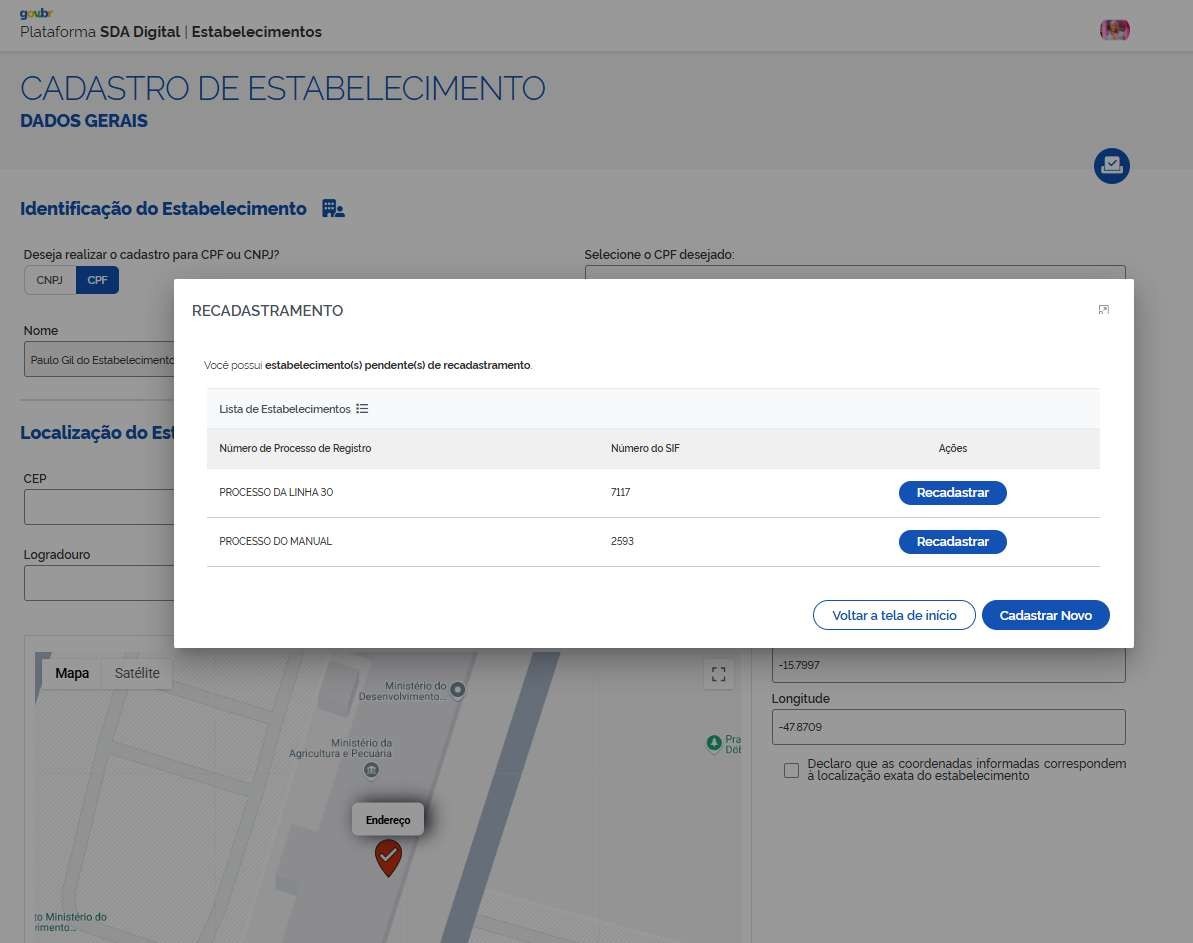The image size is (1193, 943).
Task: Click the user avatar in header
Action: point(1114,30)
